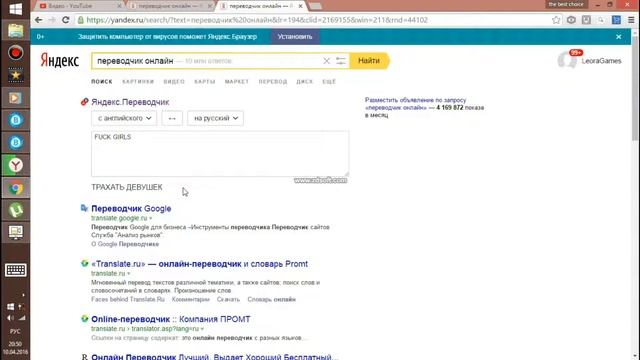Clear the Yandex search query with X
The image size is (640, 360).
pos(326,61)
